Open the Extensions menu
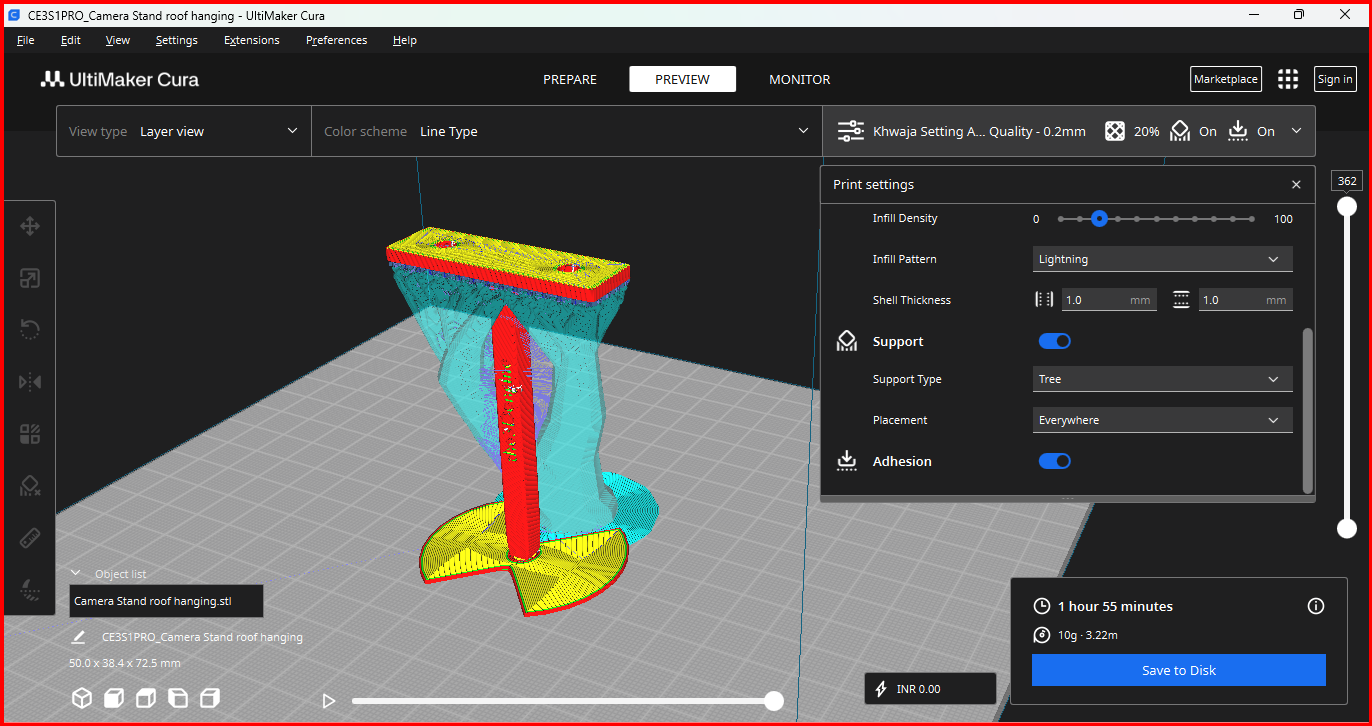The image size is (1372, 726). click(252, 40)
